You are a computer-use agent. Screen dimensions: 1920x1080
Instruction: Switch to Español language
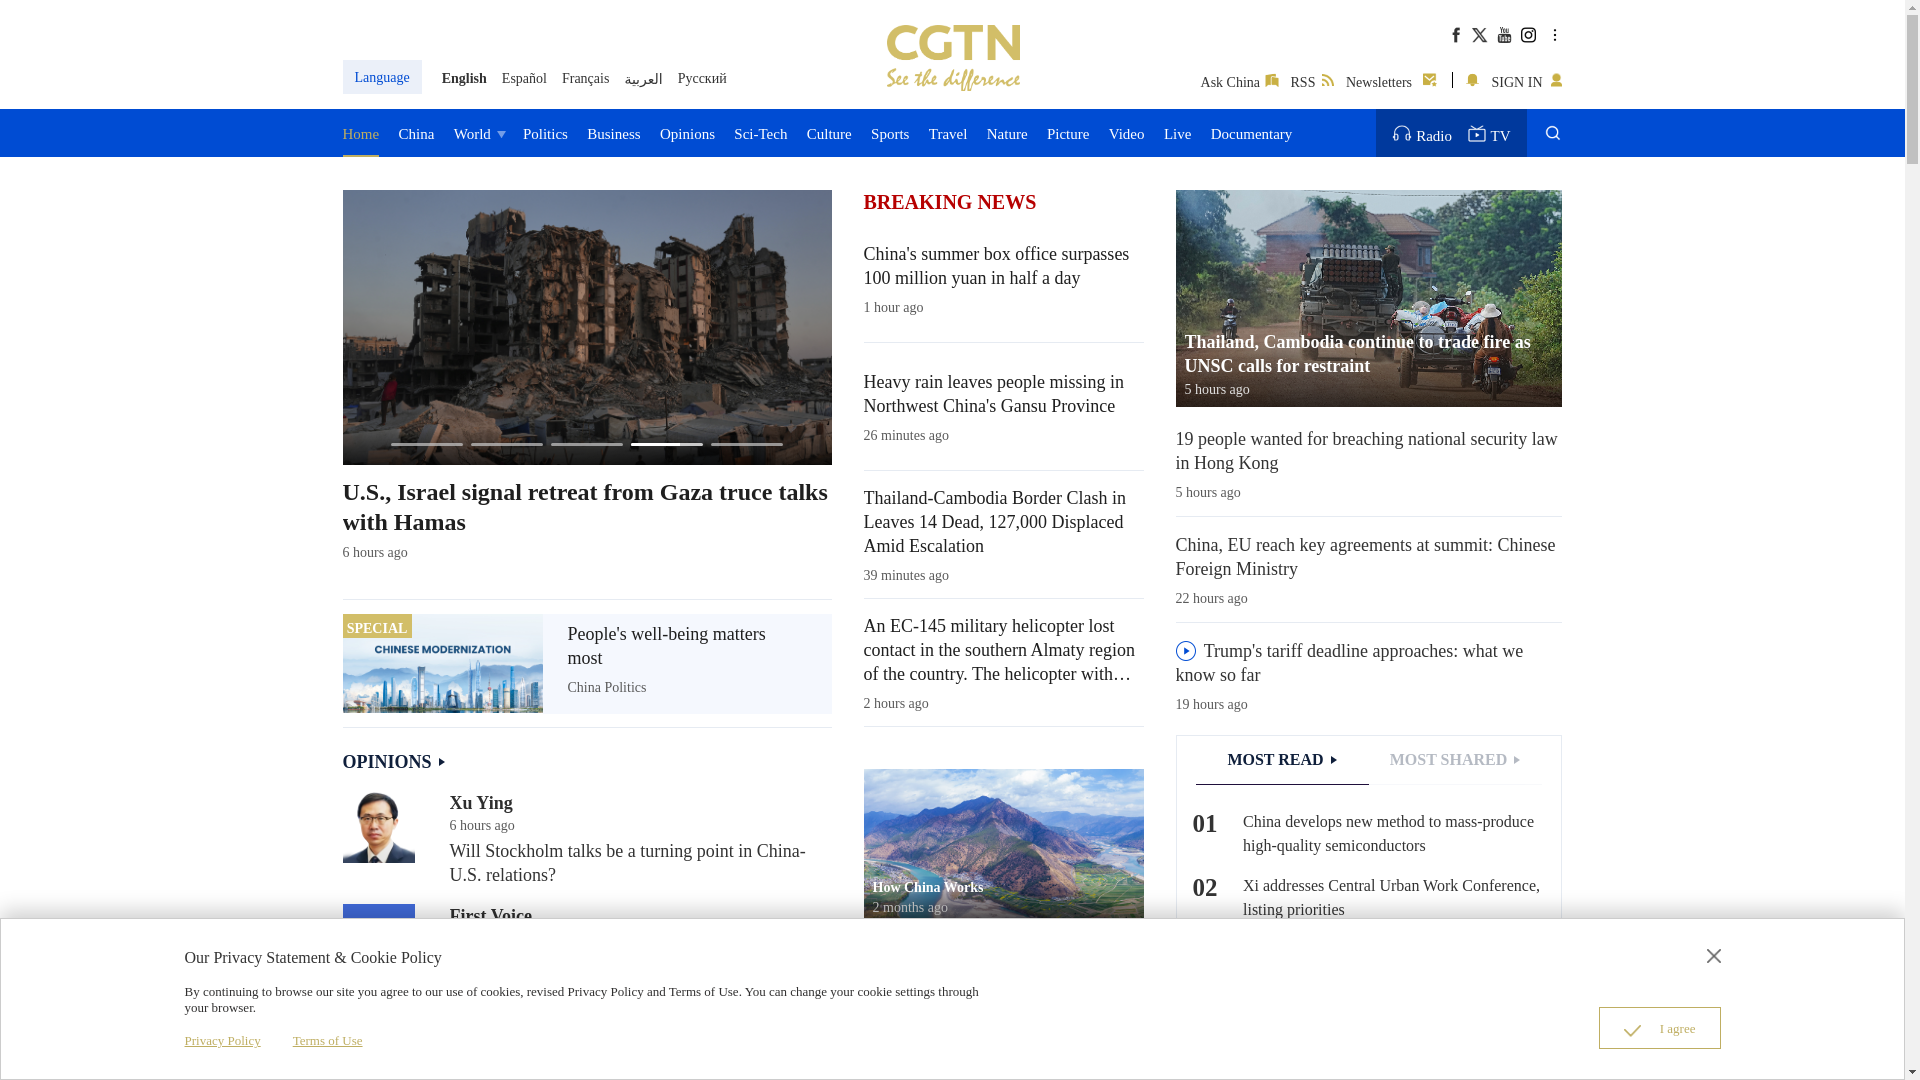click(524, 78)
